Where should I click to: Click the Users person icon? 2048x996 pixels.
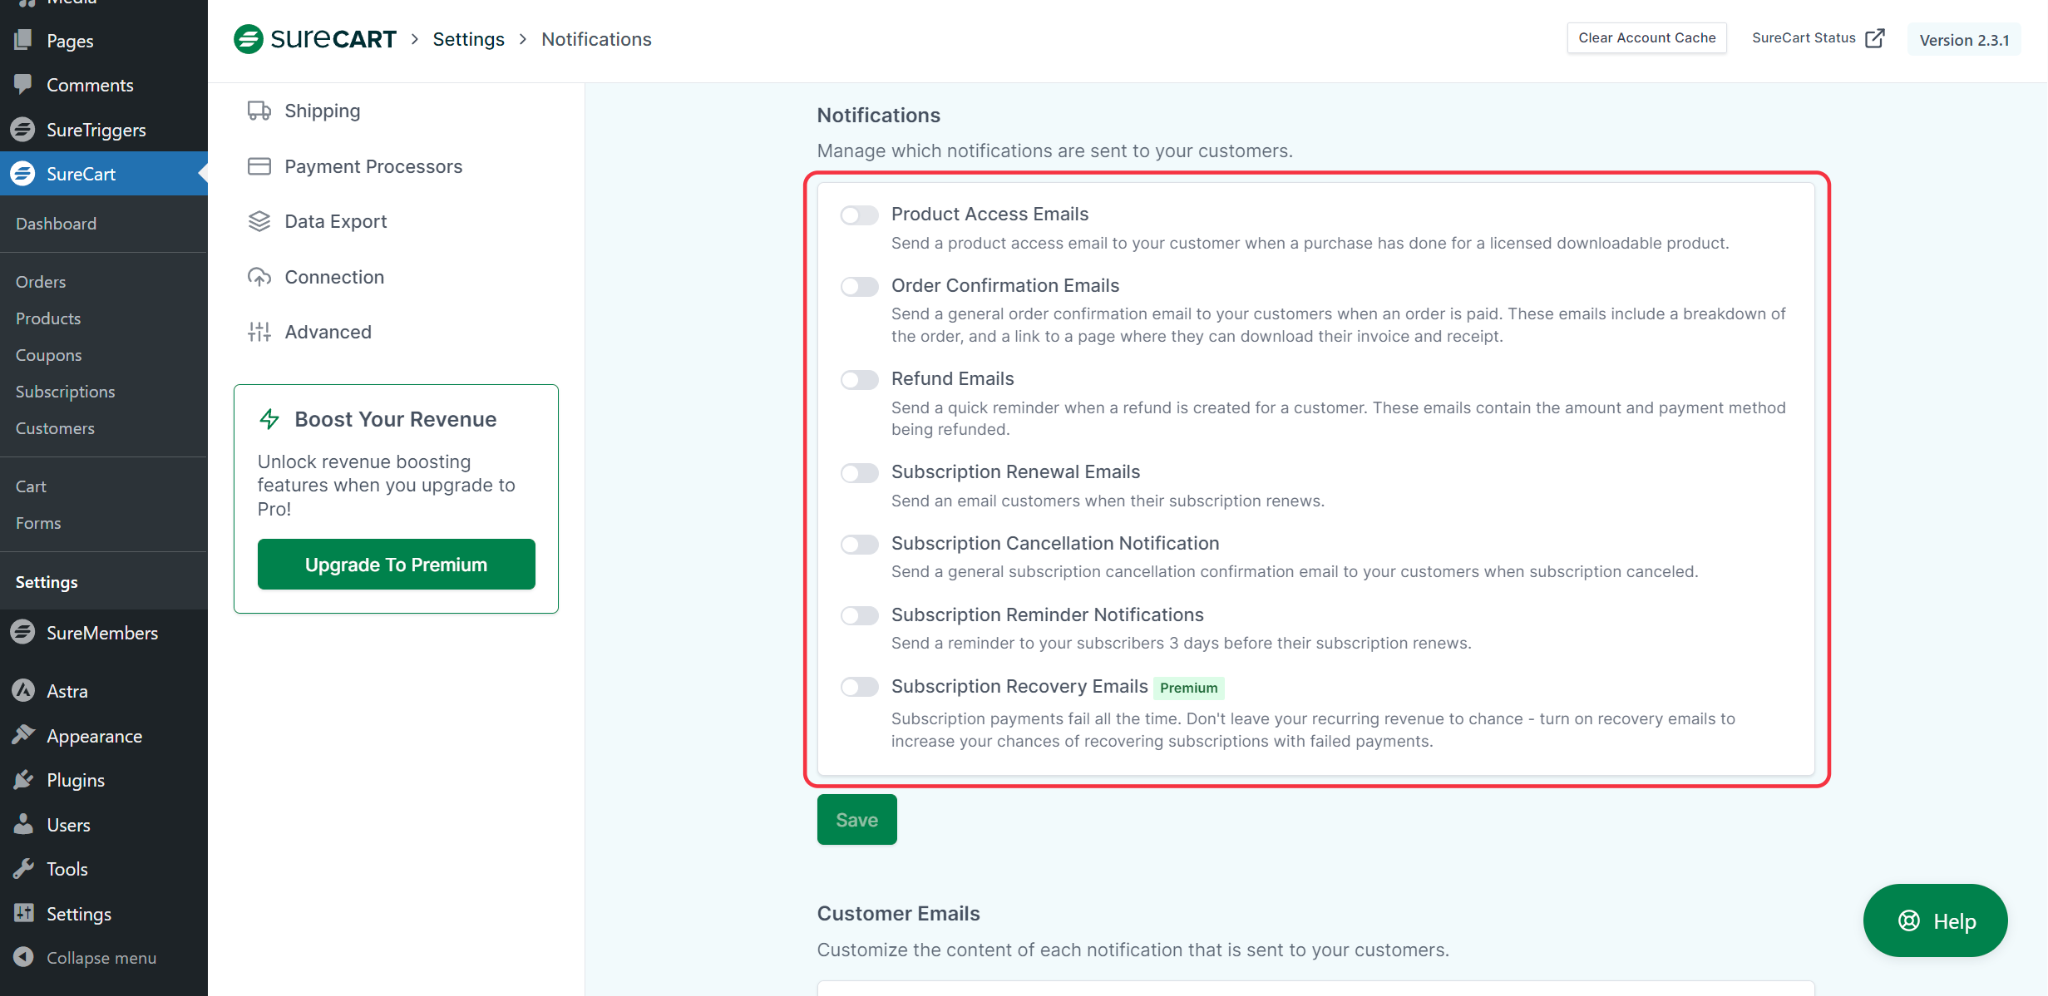click(x=23, y=825)
